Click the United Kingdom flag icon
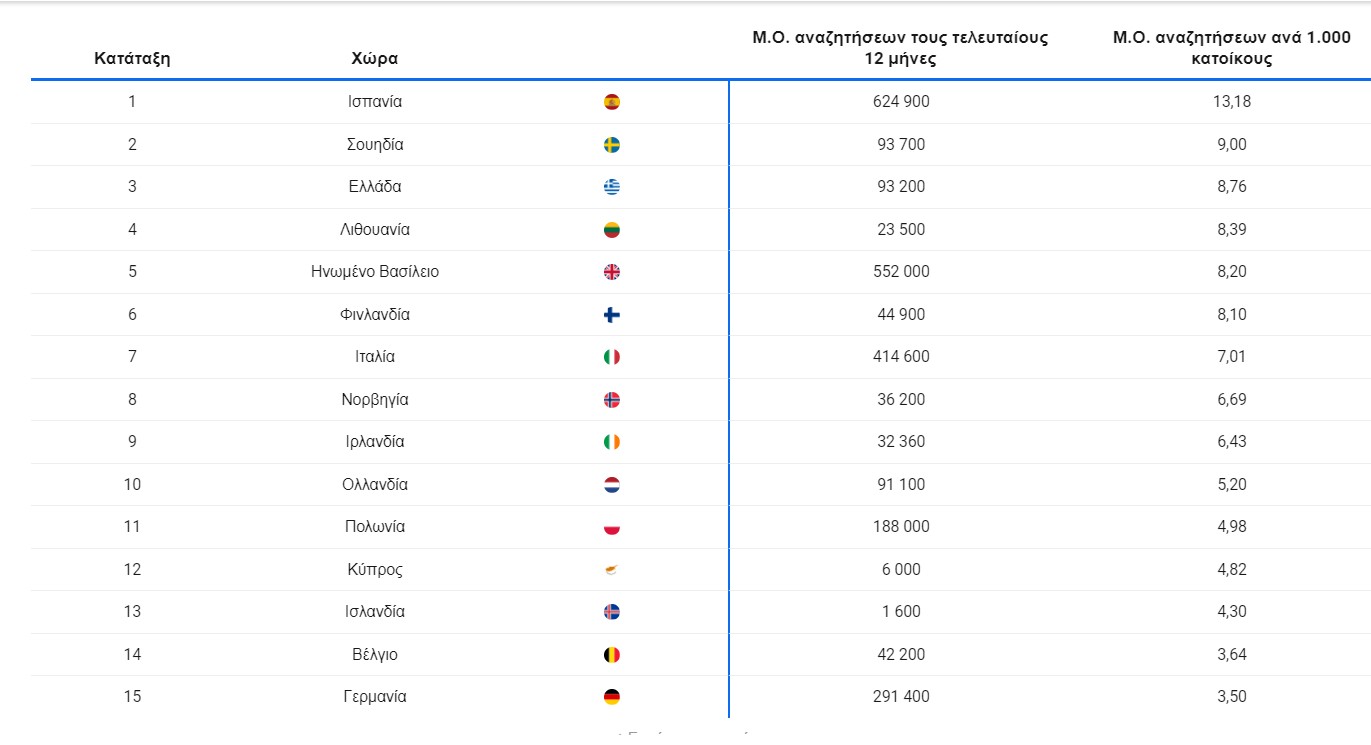 [612, 272]
